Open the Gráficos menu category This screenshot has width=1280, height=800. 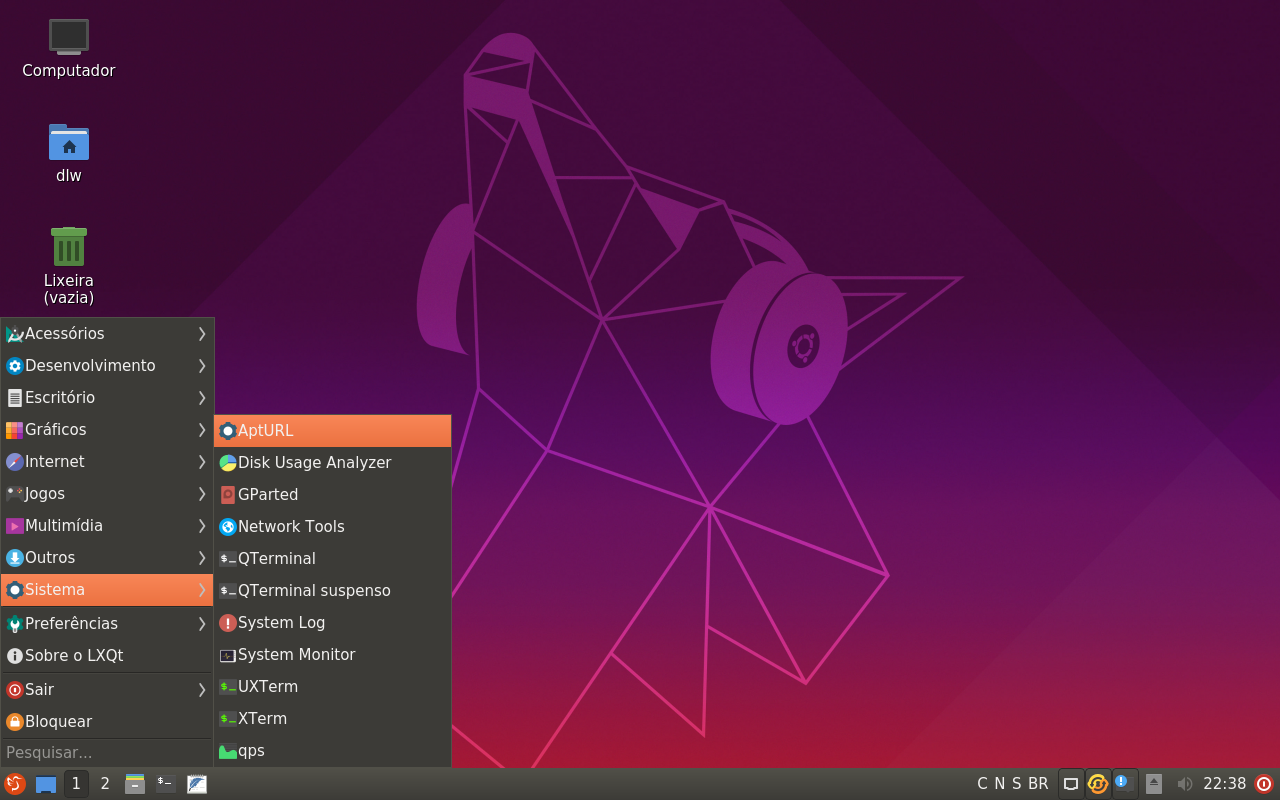107,430
